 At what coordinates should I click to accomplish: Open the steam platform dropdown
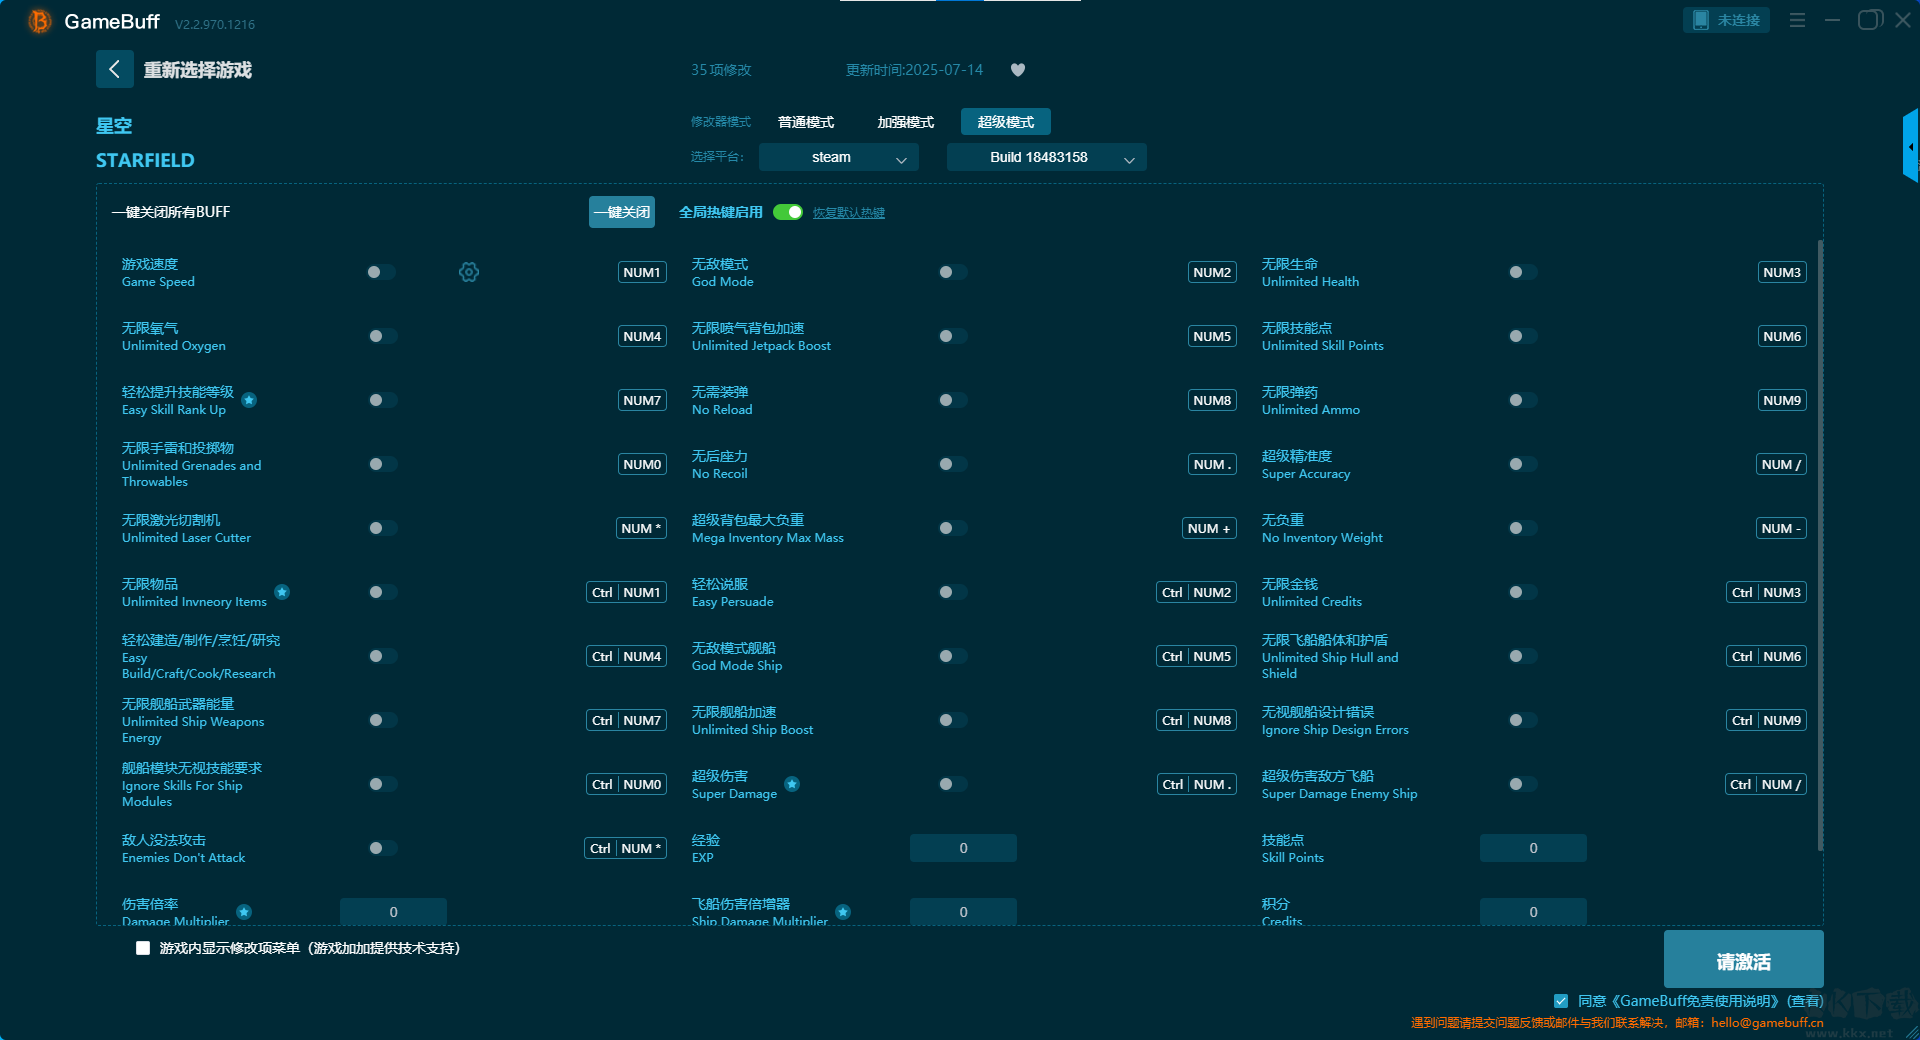coord(838,157)
